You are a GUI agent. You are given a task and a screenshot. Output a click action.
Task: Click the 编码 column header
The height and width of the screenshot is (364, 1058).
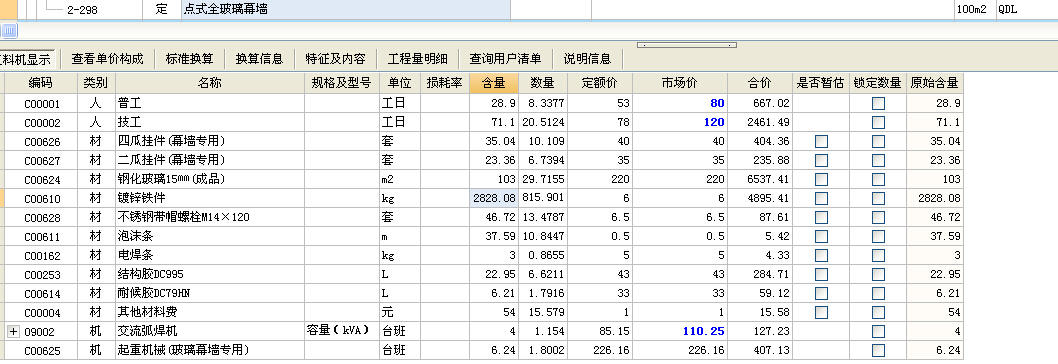click(40, 83)
